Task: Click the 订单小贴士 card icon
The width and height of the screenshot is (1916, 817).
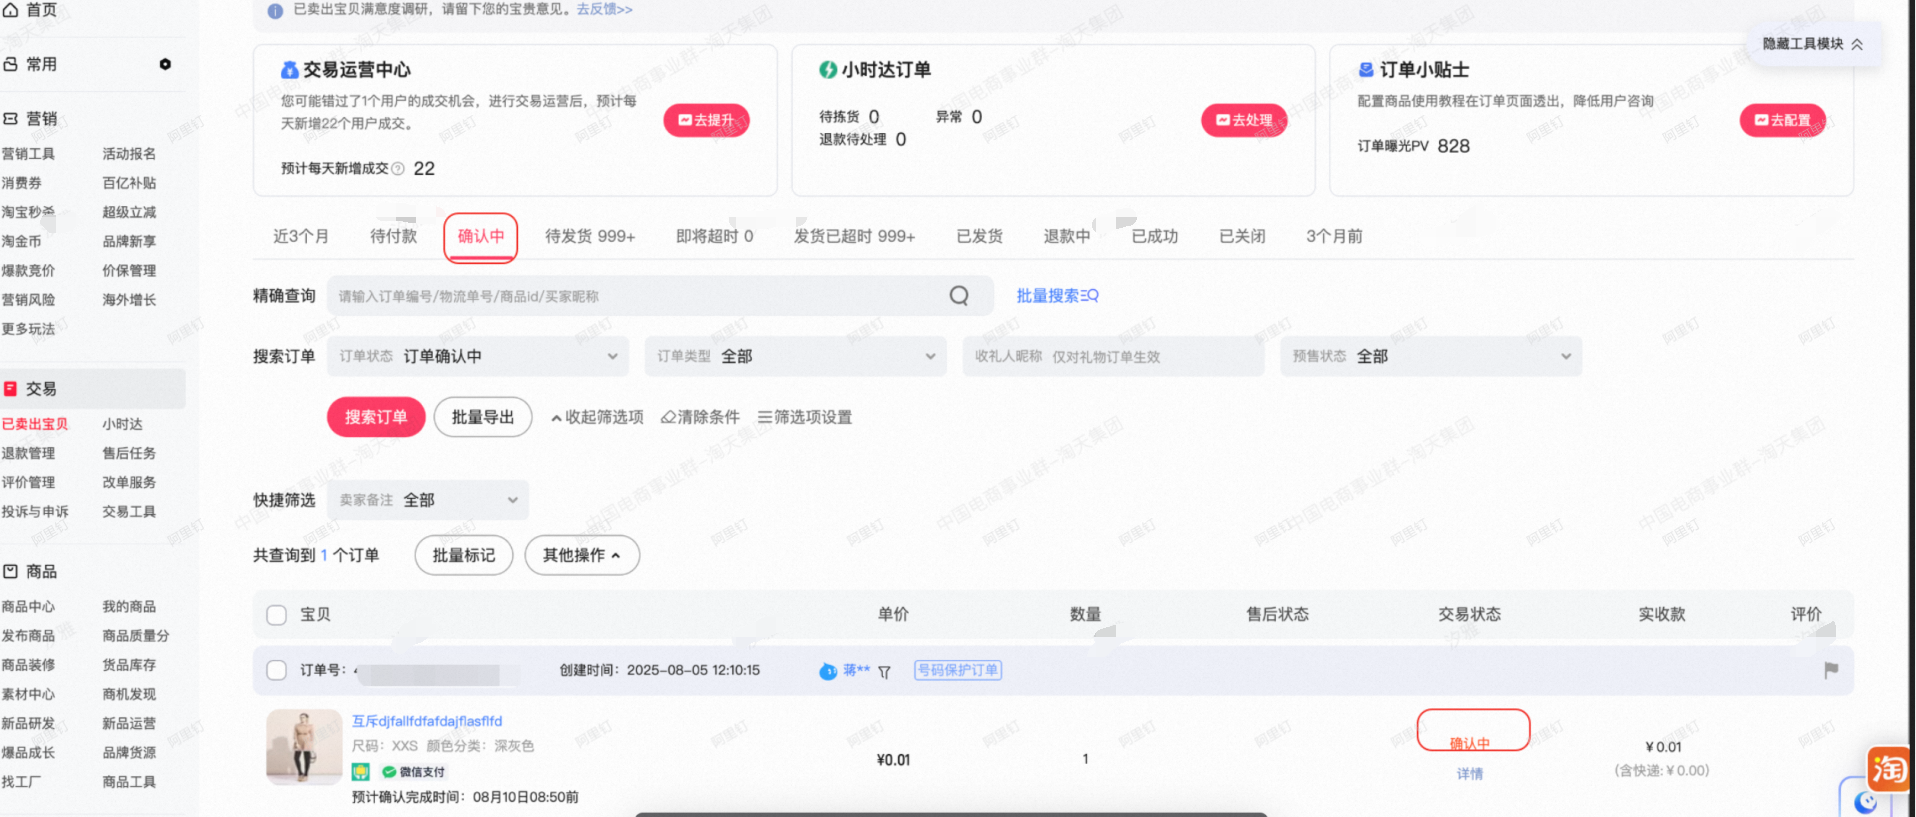Action: coord(1366,70)
